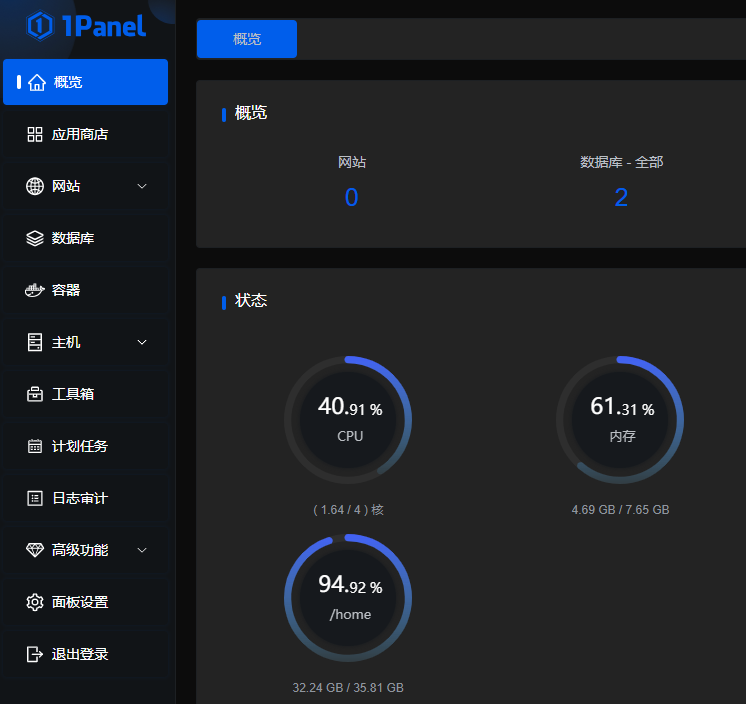The image size is (746, 704).
Task: Click the 工具箱 toolbox icon
Action: click(35, 394)
